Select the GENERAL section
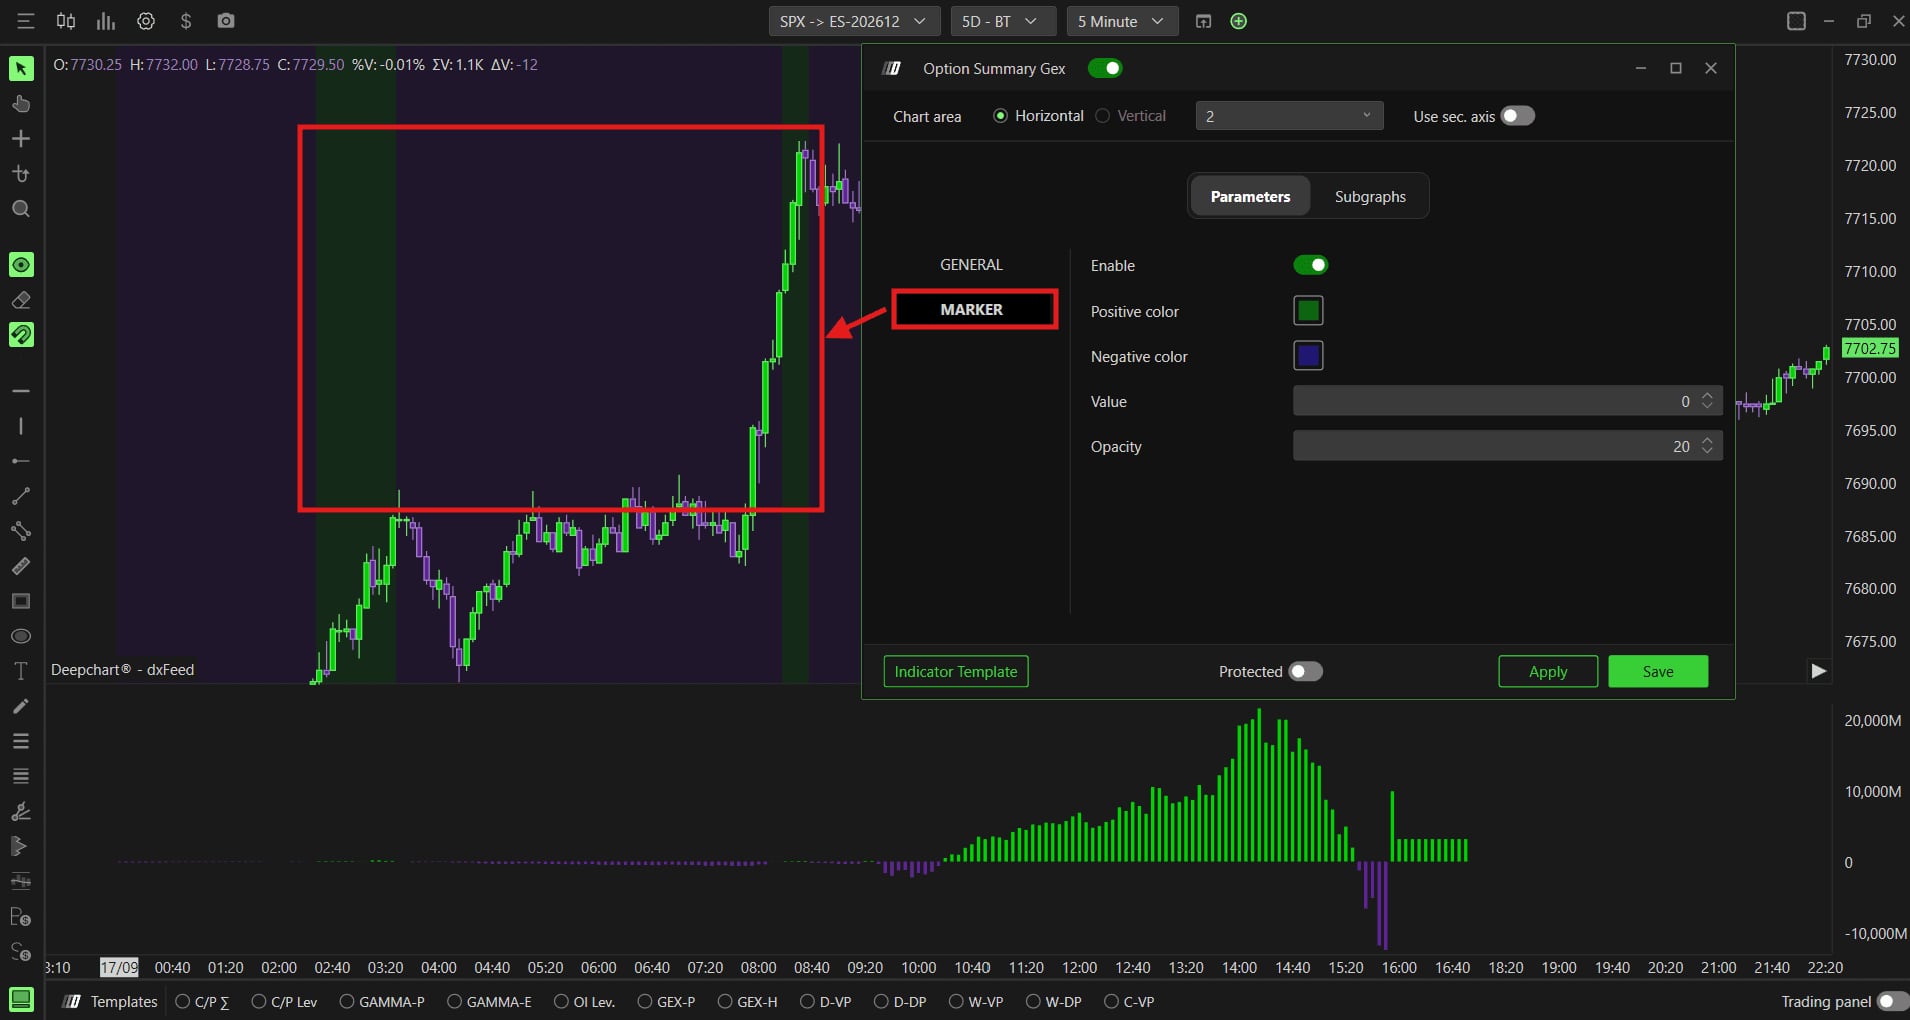Screen dimensions: 1910x1020 tap(971, 265)
